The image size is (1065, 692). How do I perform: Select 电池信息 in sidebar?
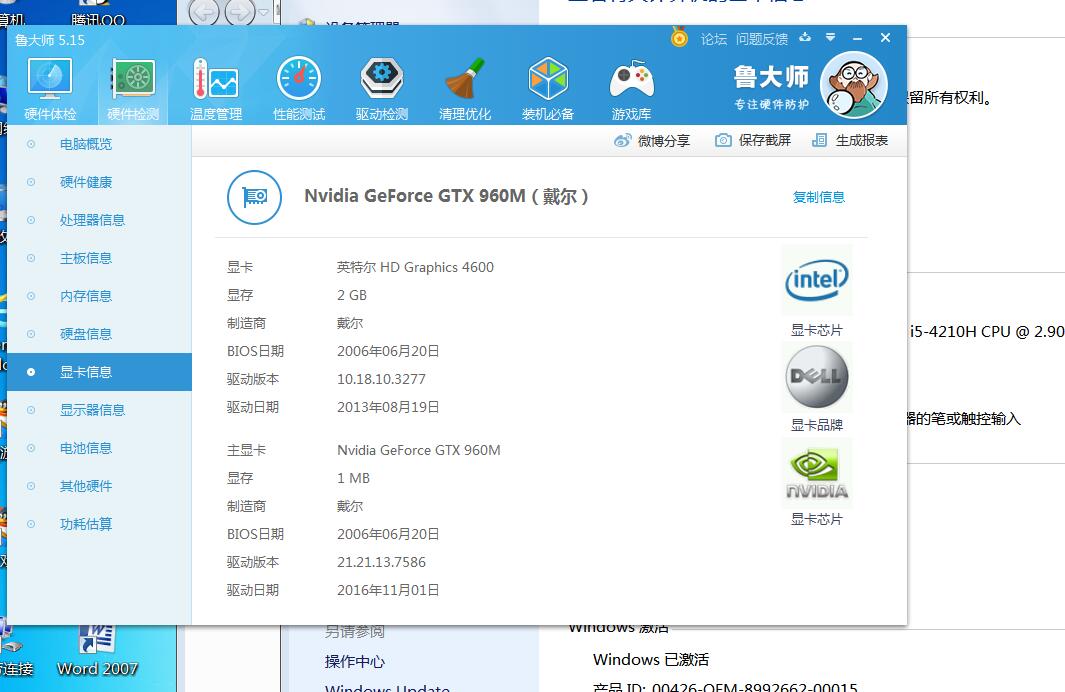point(99,448)
